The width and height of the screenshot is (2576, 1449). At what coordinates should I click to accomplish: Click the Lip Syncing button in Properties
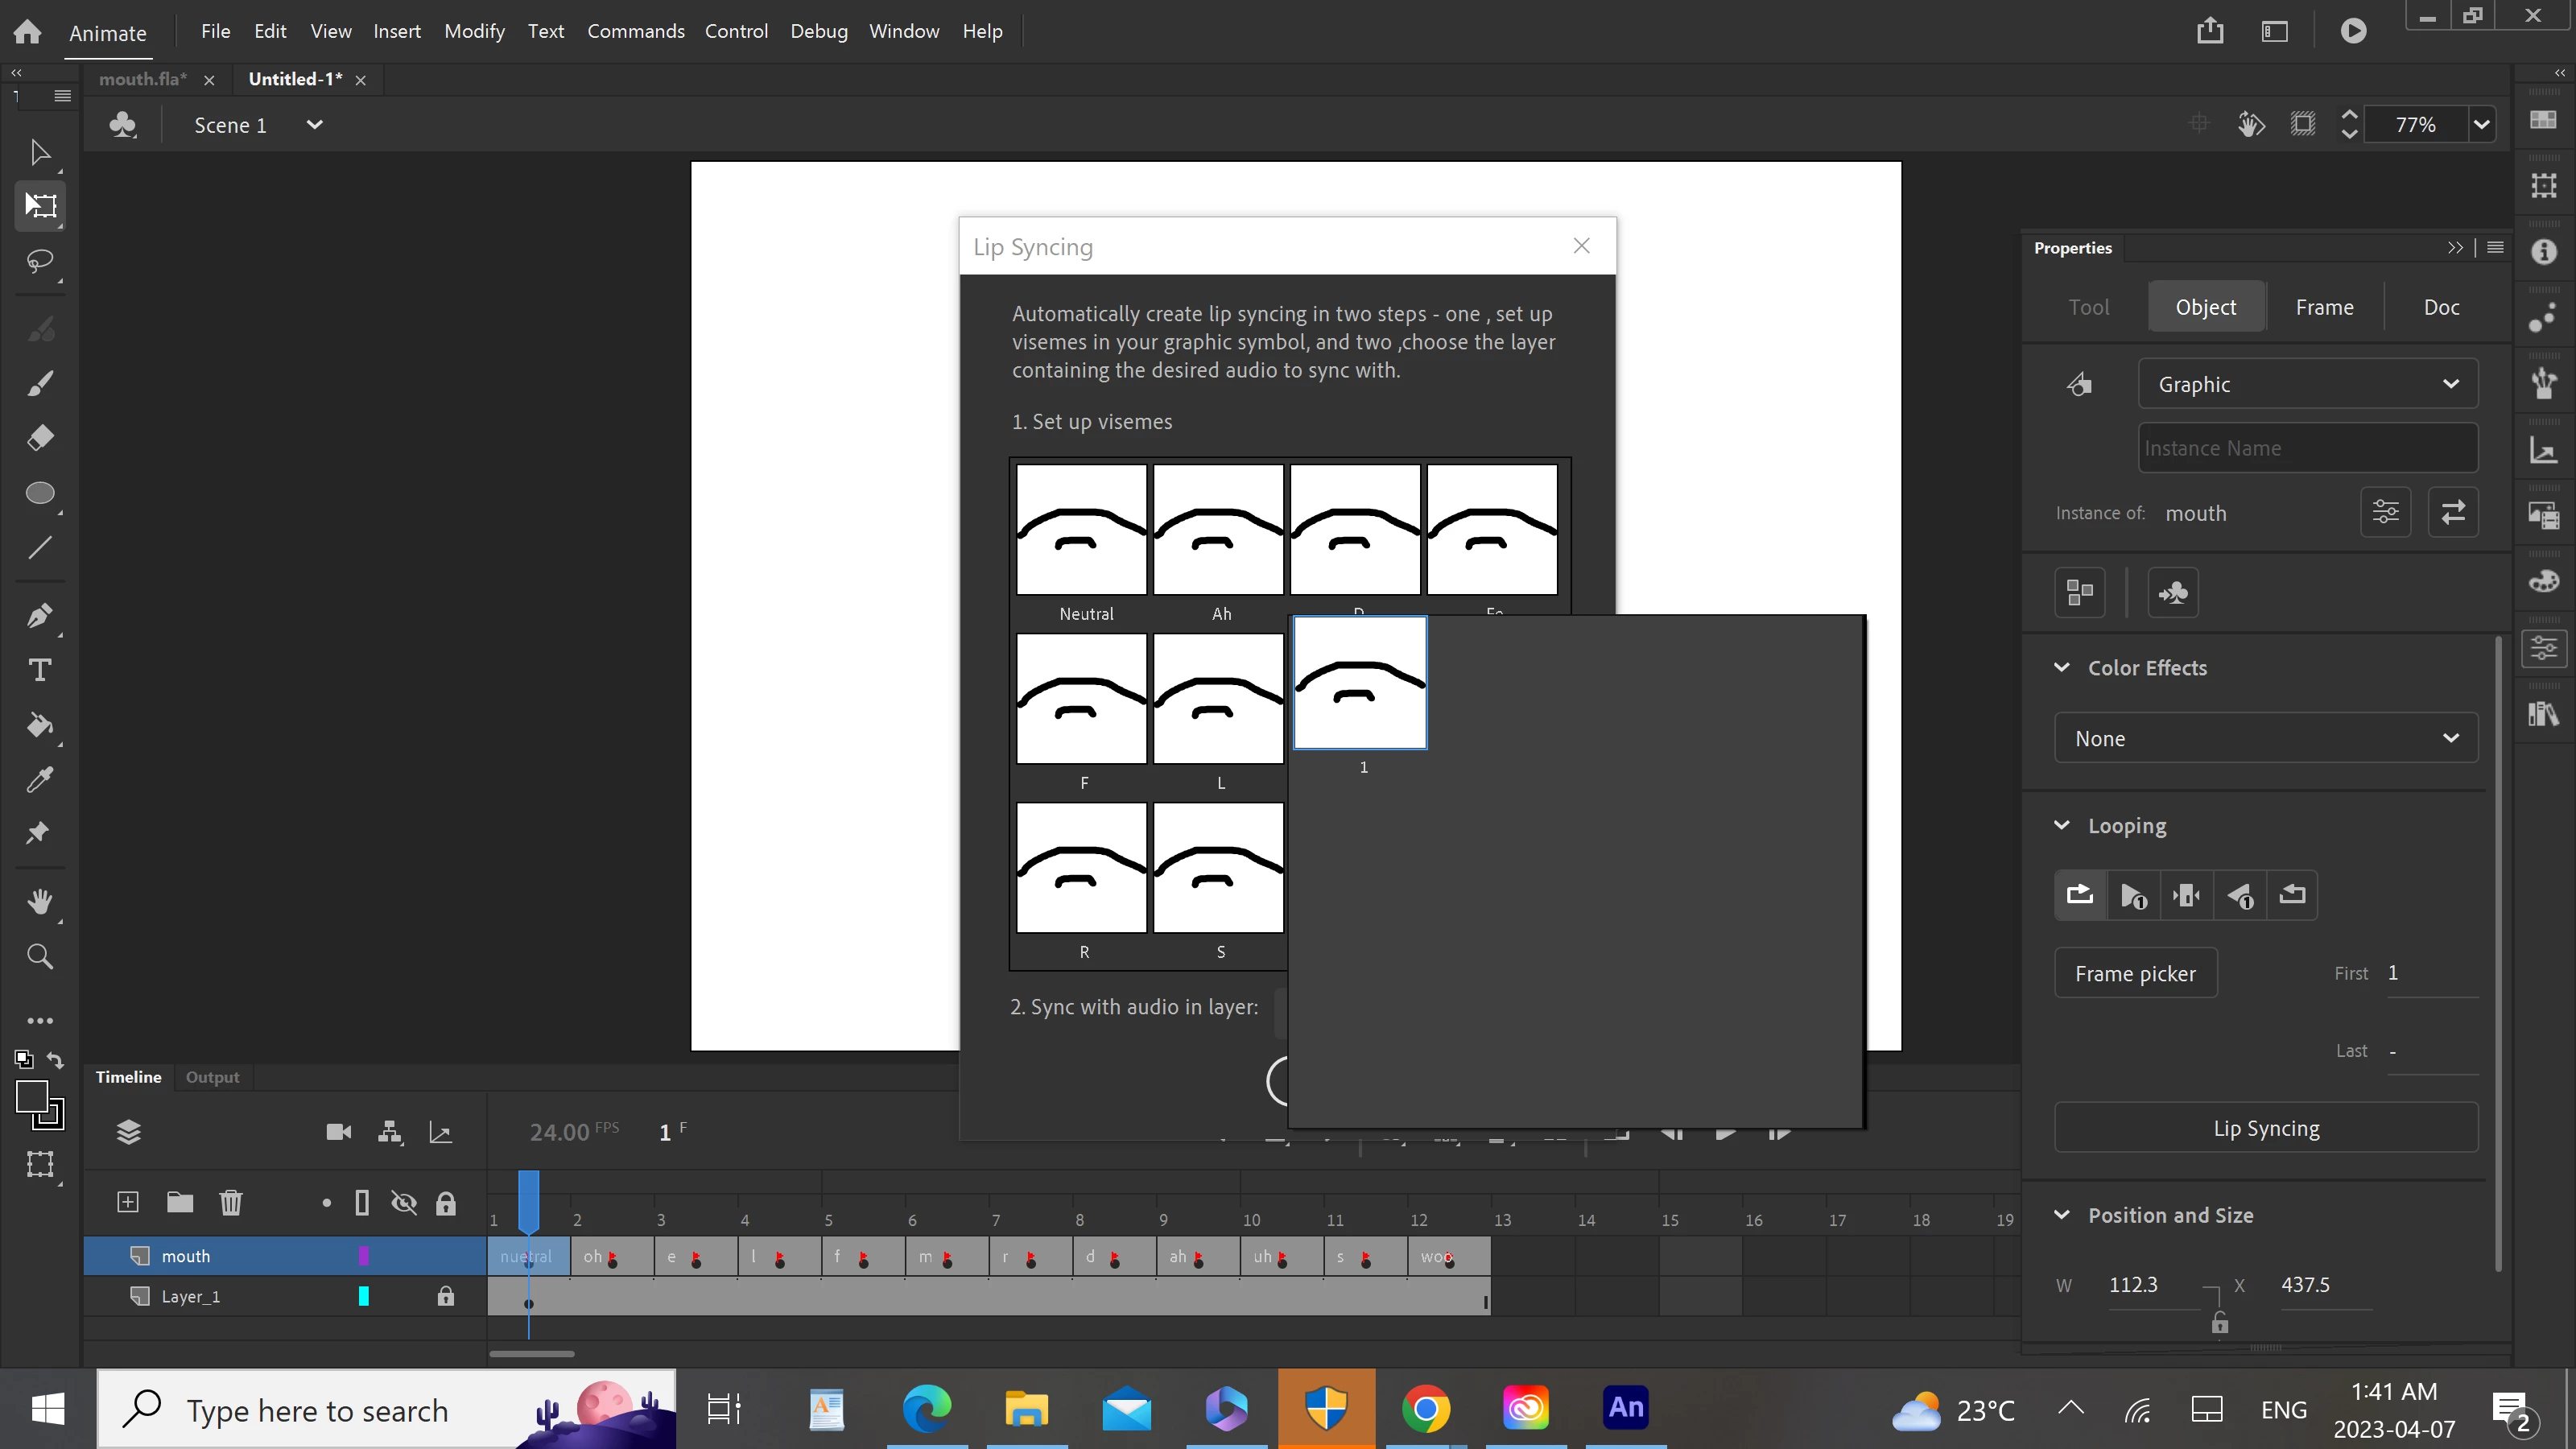point(2265,1128)
